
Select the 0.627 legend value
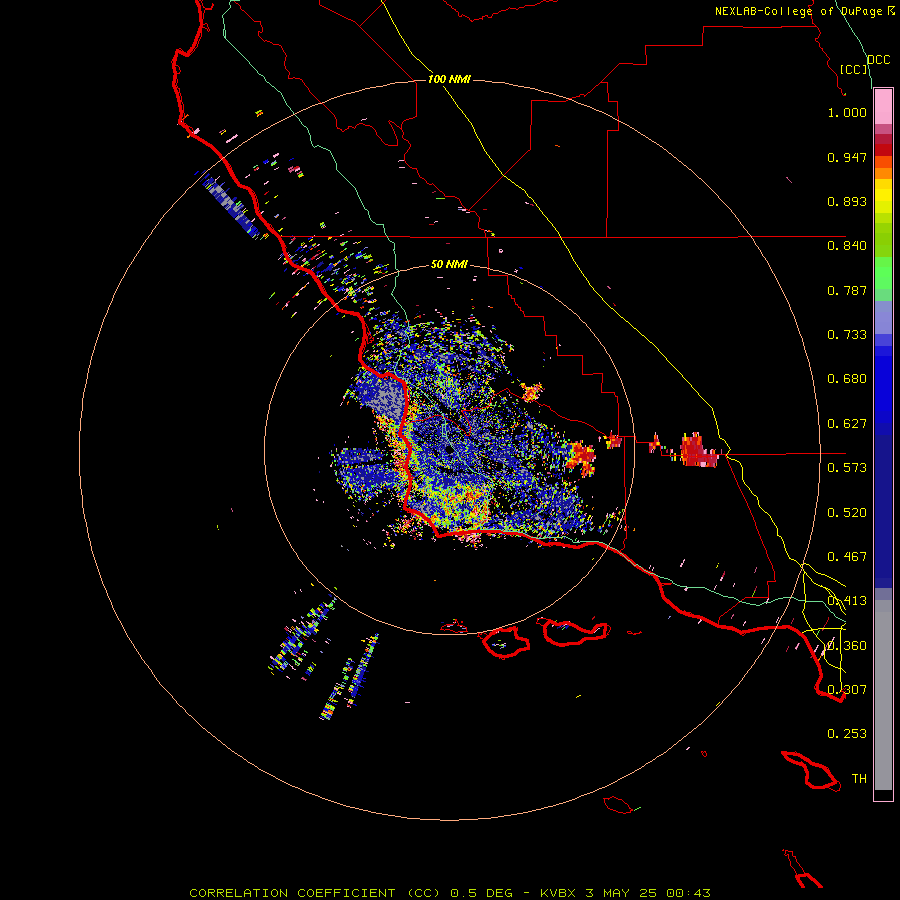pyautogui.click(x=847, y=424)
